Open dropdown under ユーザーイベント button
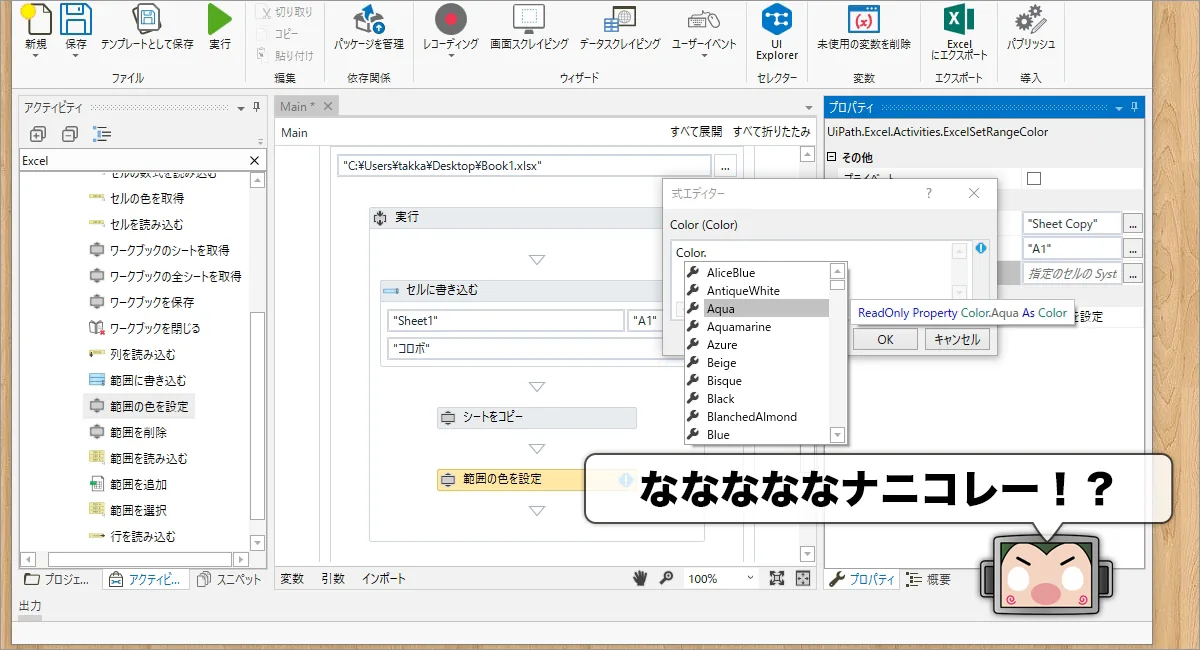This screenshot has height=650, width=1200. 704,56
